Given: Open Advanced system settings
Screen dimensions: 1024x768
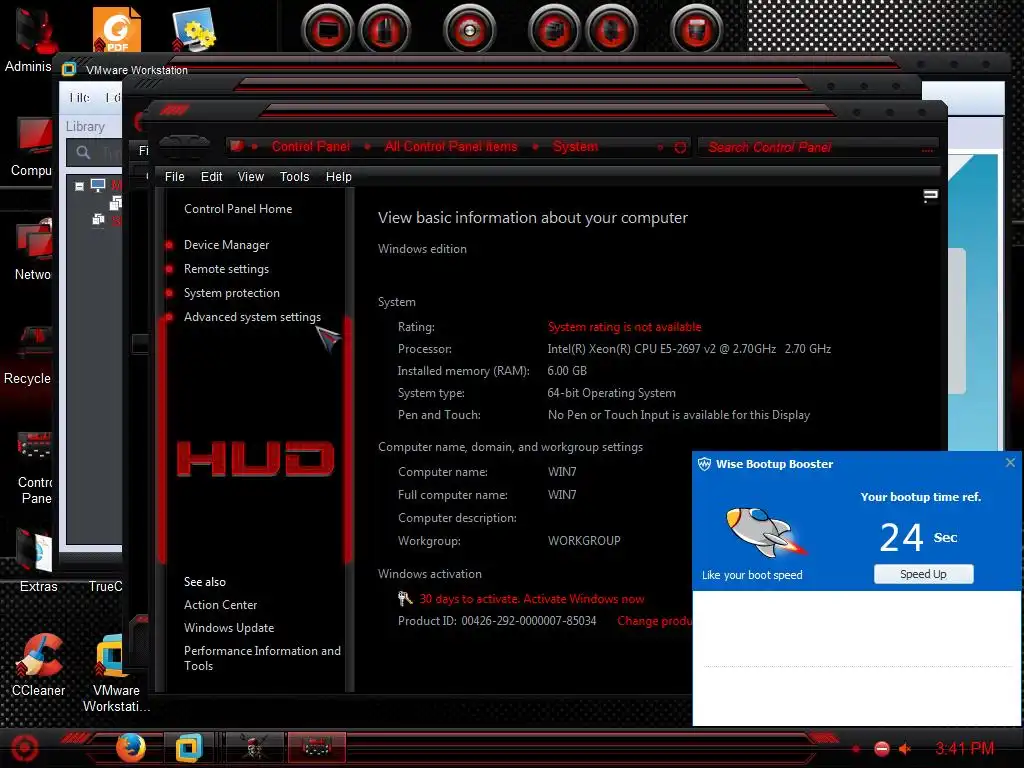Looking at the screenshot, I should (x=252, y=317).
